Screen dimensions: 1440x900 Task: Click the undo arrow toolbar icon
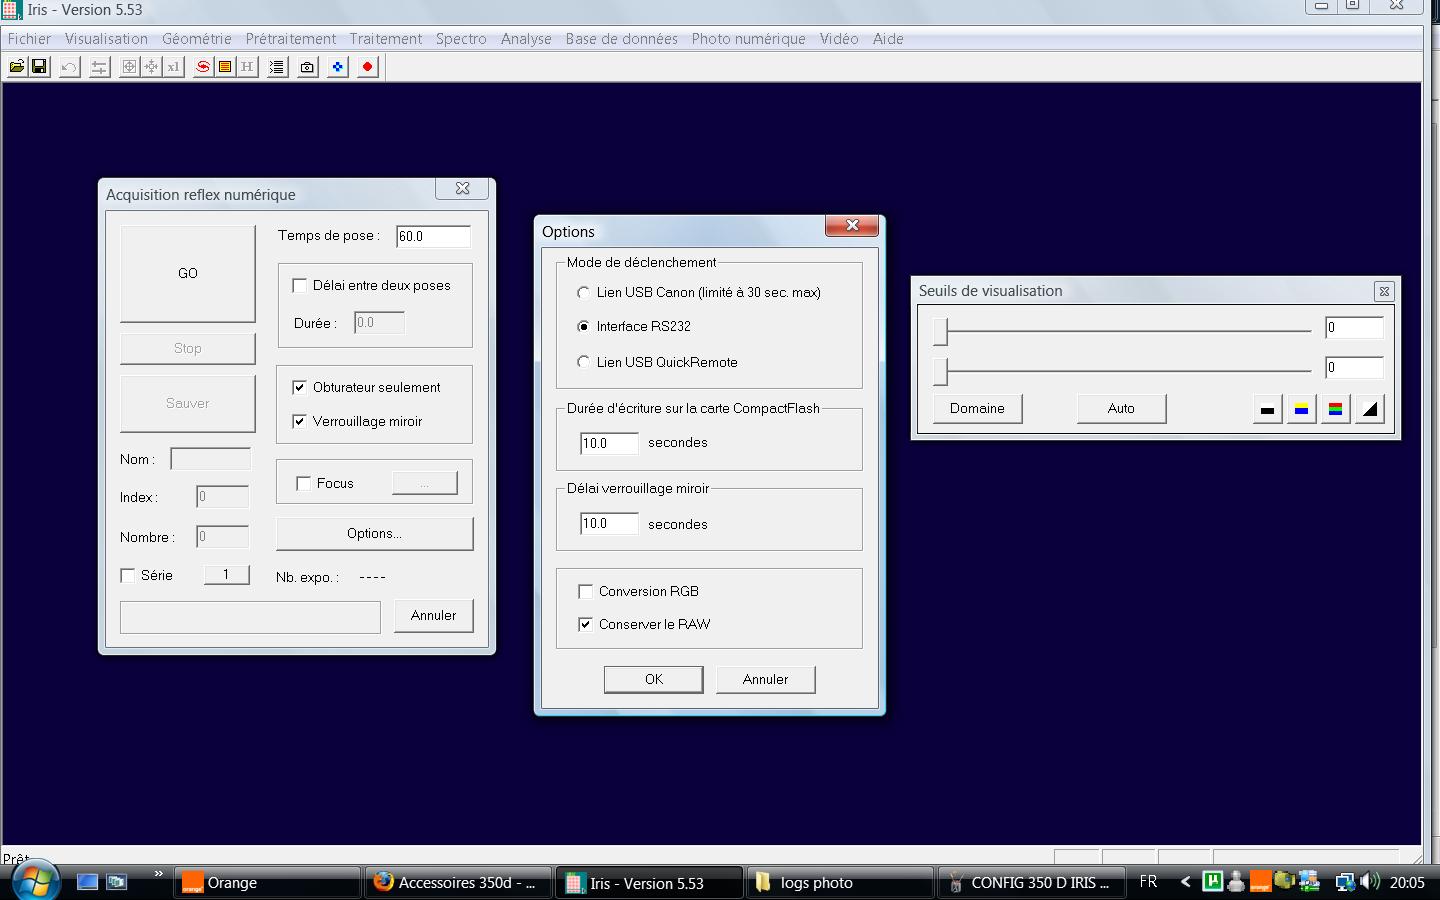tap(69, 67)
